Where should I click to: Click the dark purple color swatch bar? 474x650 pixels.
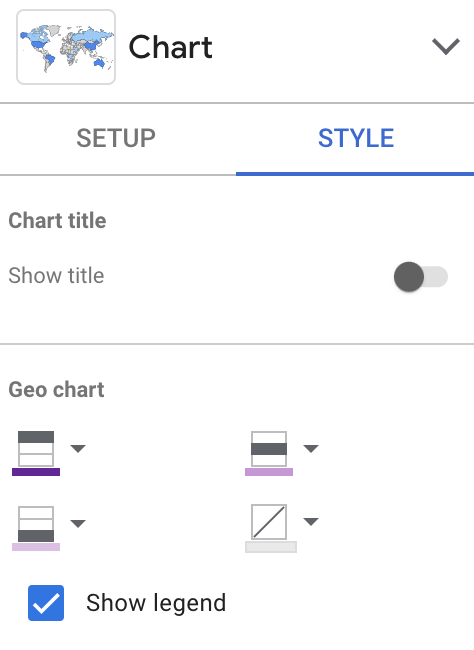click(x=36, y=472)
